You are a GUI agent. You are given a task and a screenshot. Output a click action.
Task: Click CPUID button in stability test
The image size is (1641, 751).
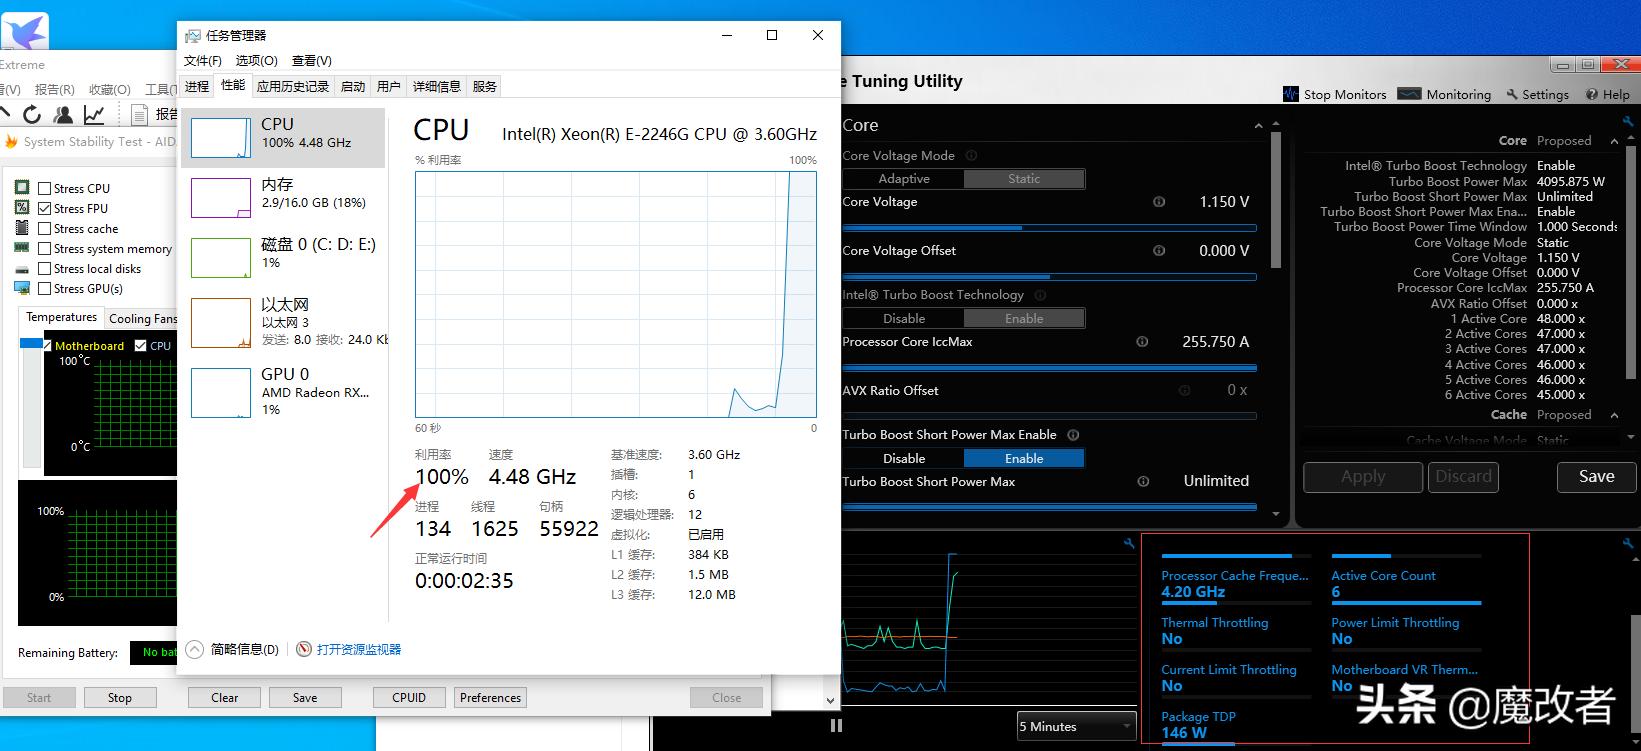(x=409, y=698)
